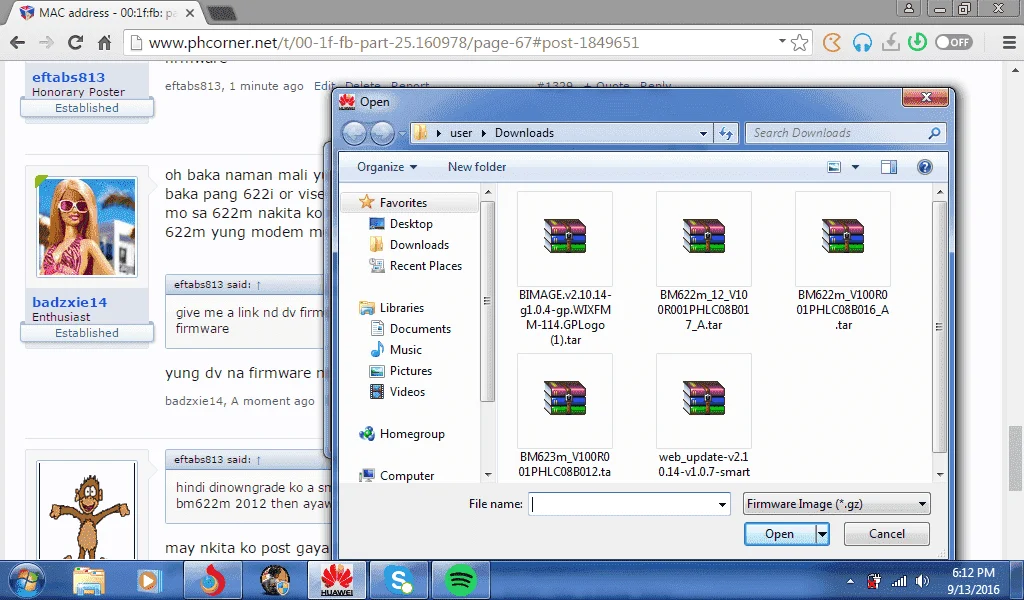Open the Chrome hamburger menu
Image resolution: width=1024 pixels, height=600 pixels.
coord(1008,42)
